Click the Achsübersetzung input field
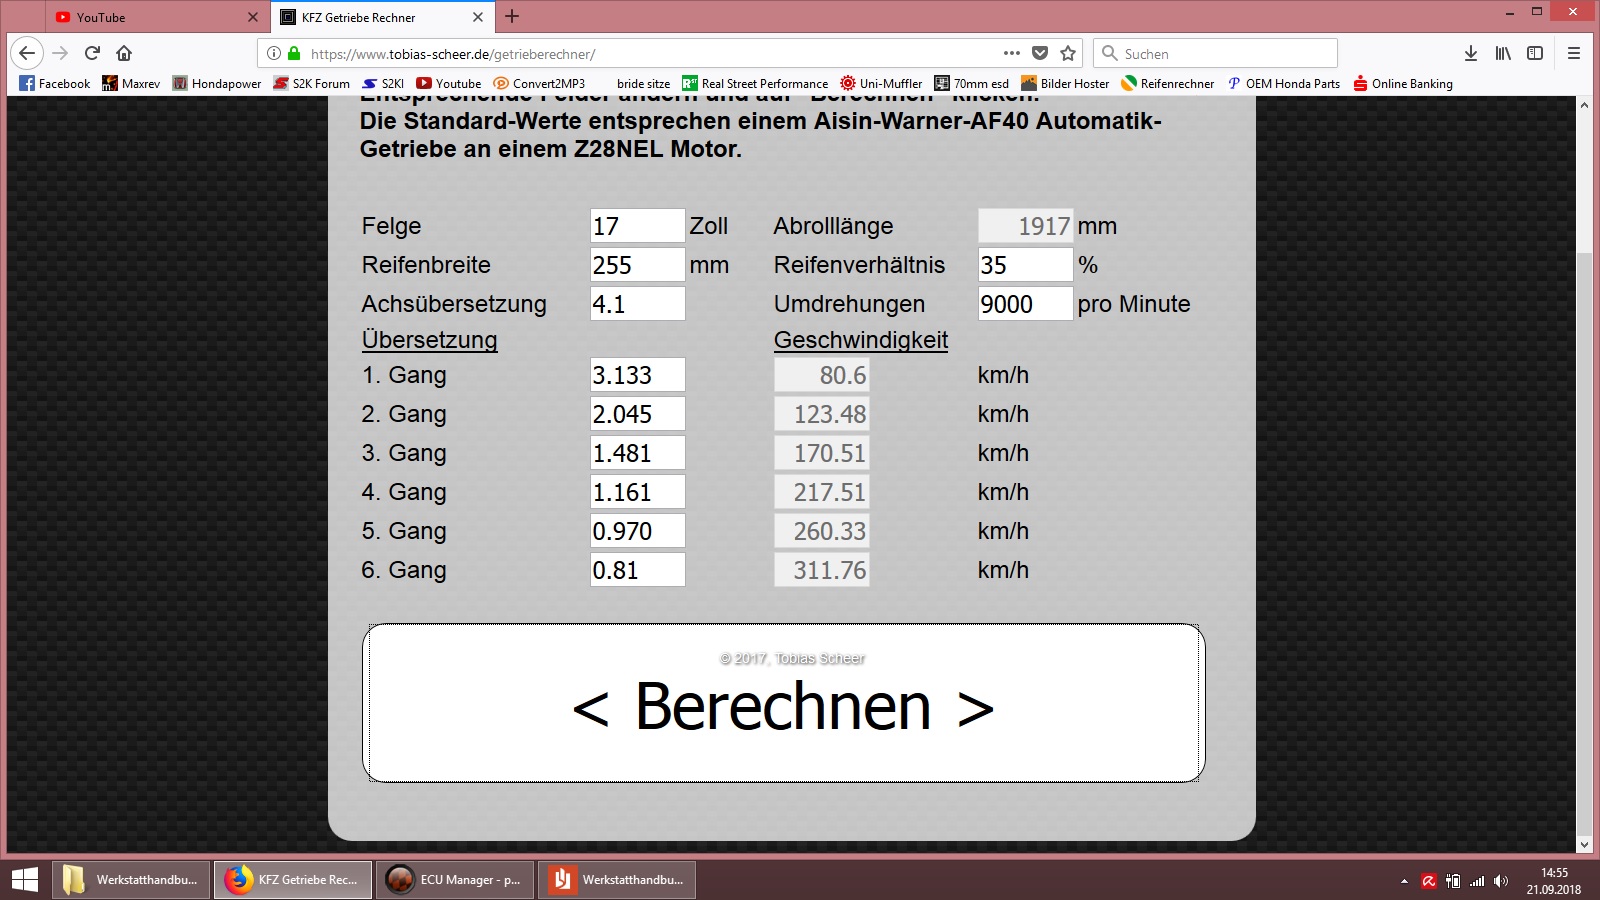The image size is (1600, 900). (637, 304)
